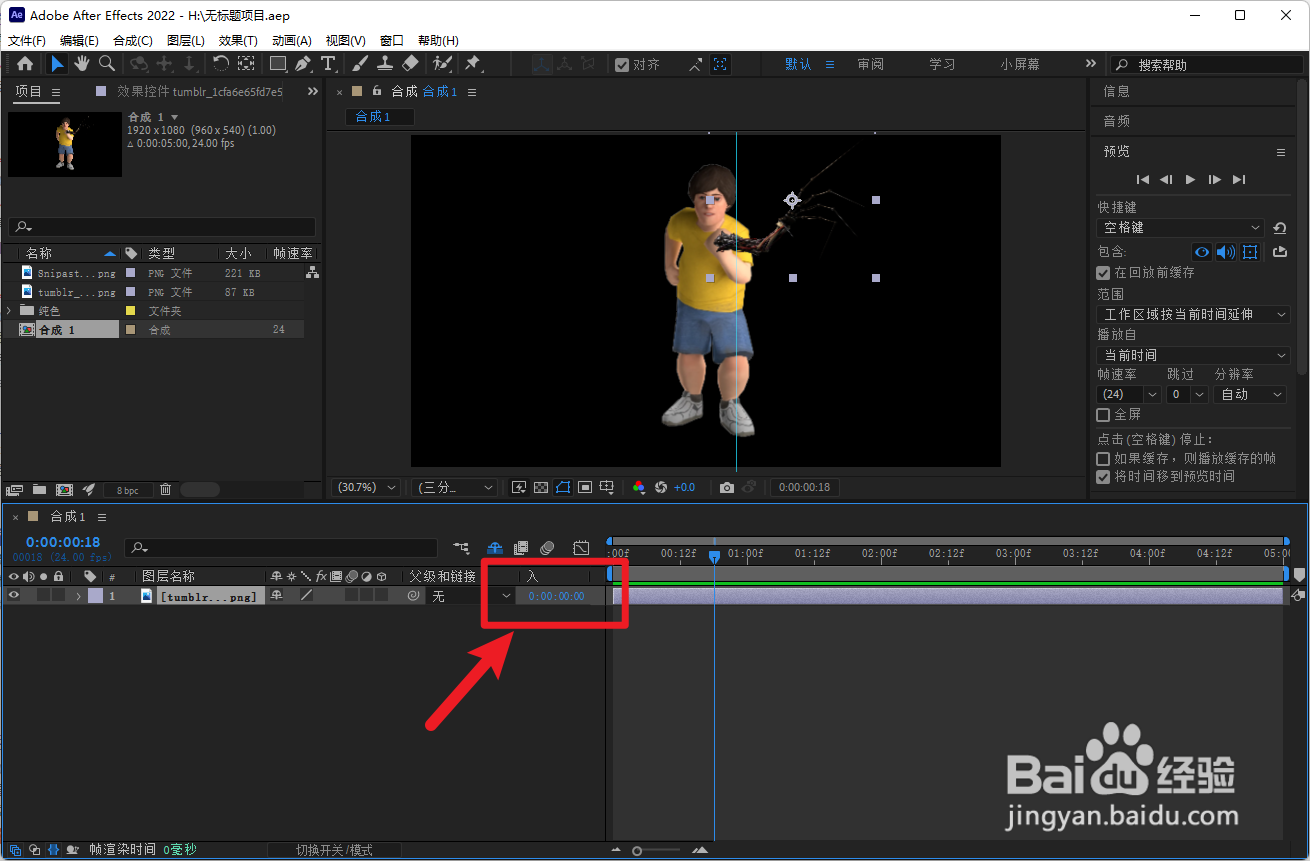Open the (三分 viewer resolution dropdown
Screen dimensions: 1310x861
(456, 488)
